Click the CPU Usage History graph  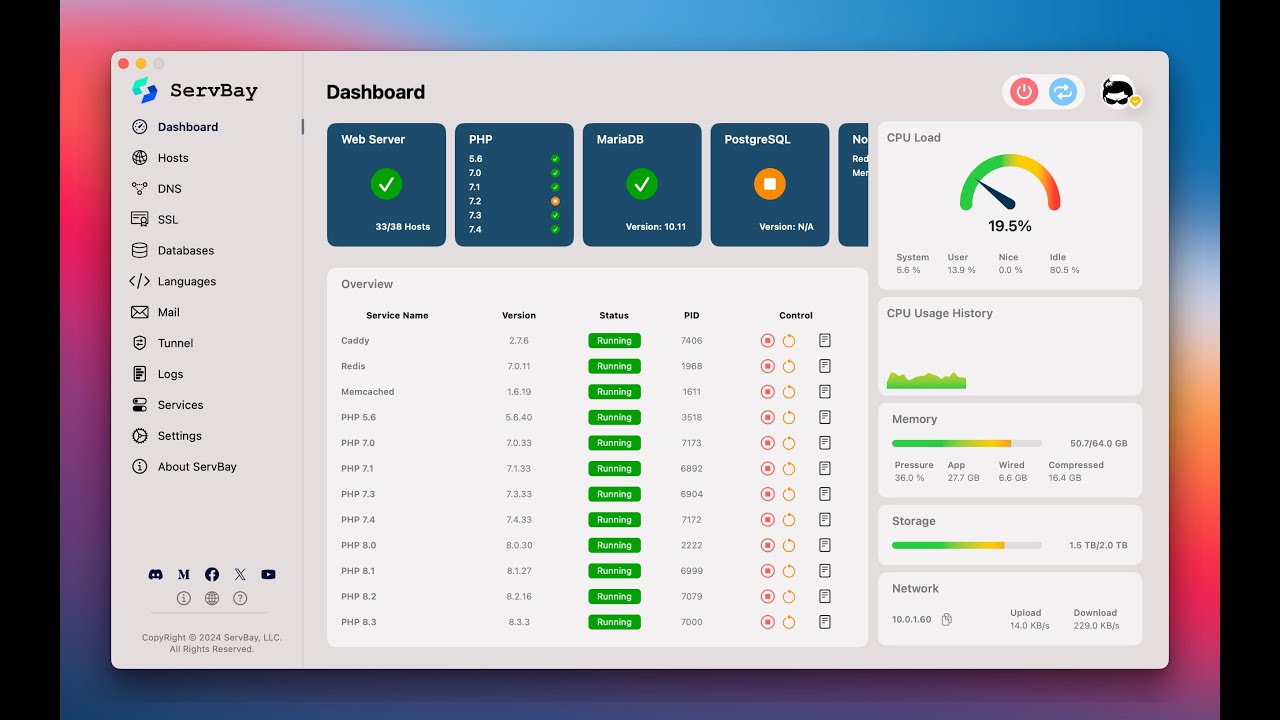pyautogui.click(x=927, y=380)
